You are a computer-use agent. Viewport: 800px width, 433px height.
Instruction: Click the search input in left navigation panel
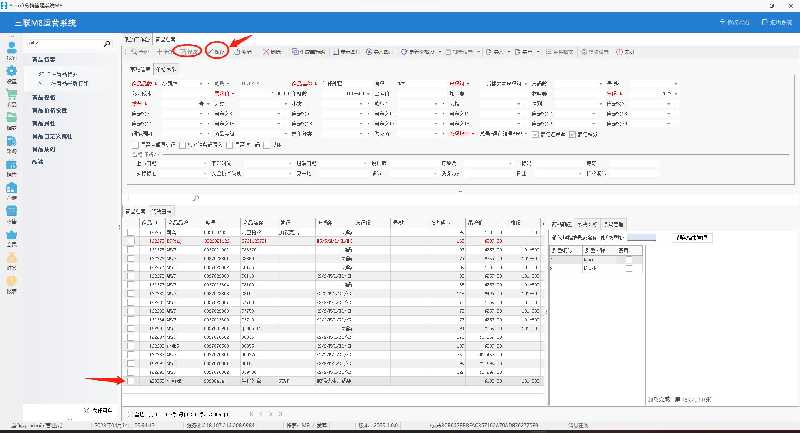[x=62, y=45]
